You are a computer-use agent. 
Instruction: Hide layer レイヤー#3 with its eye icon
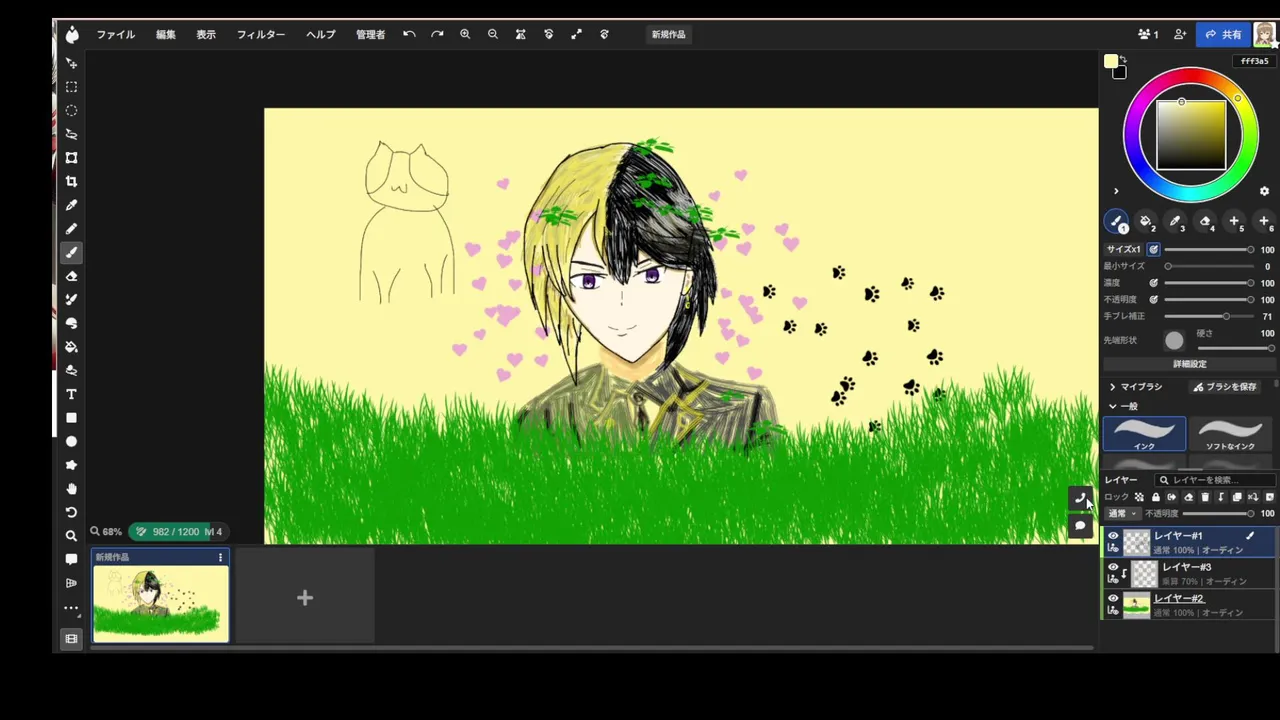point(1113,567)
